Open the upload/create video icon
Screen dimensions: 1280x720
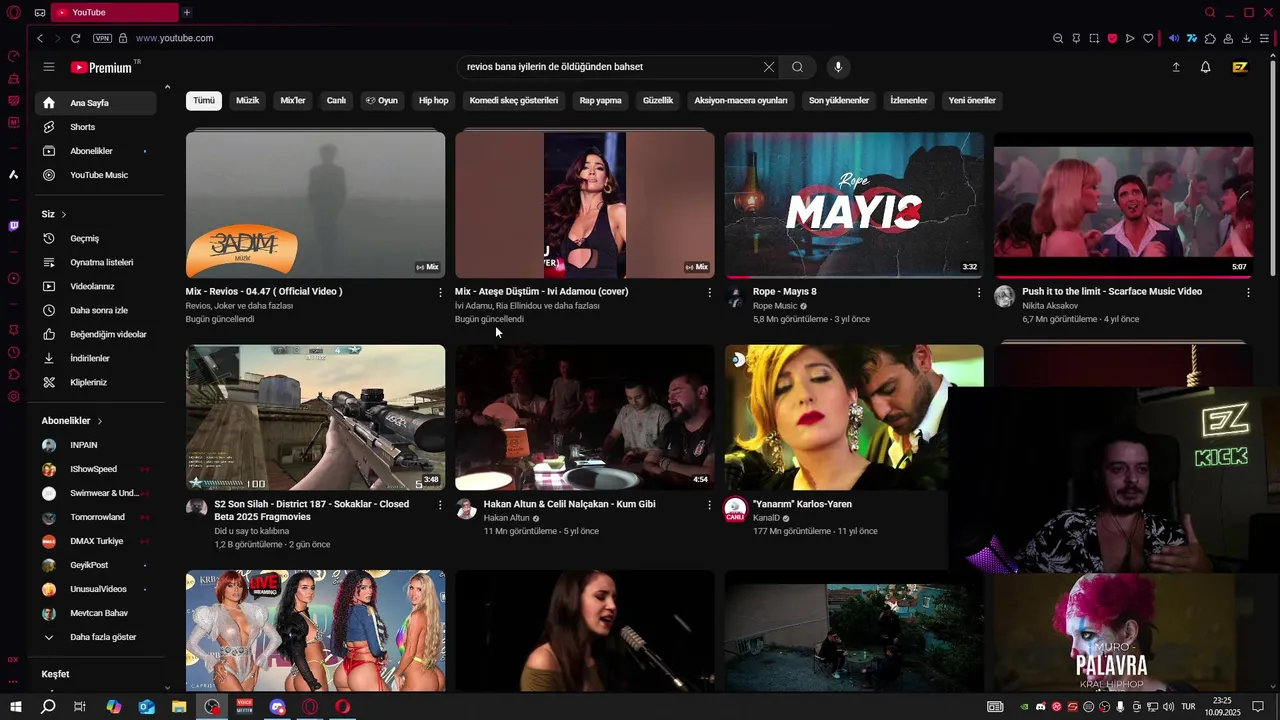[x=1176, y=67]
